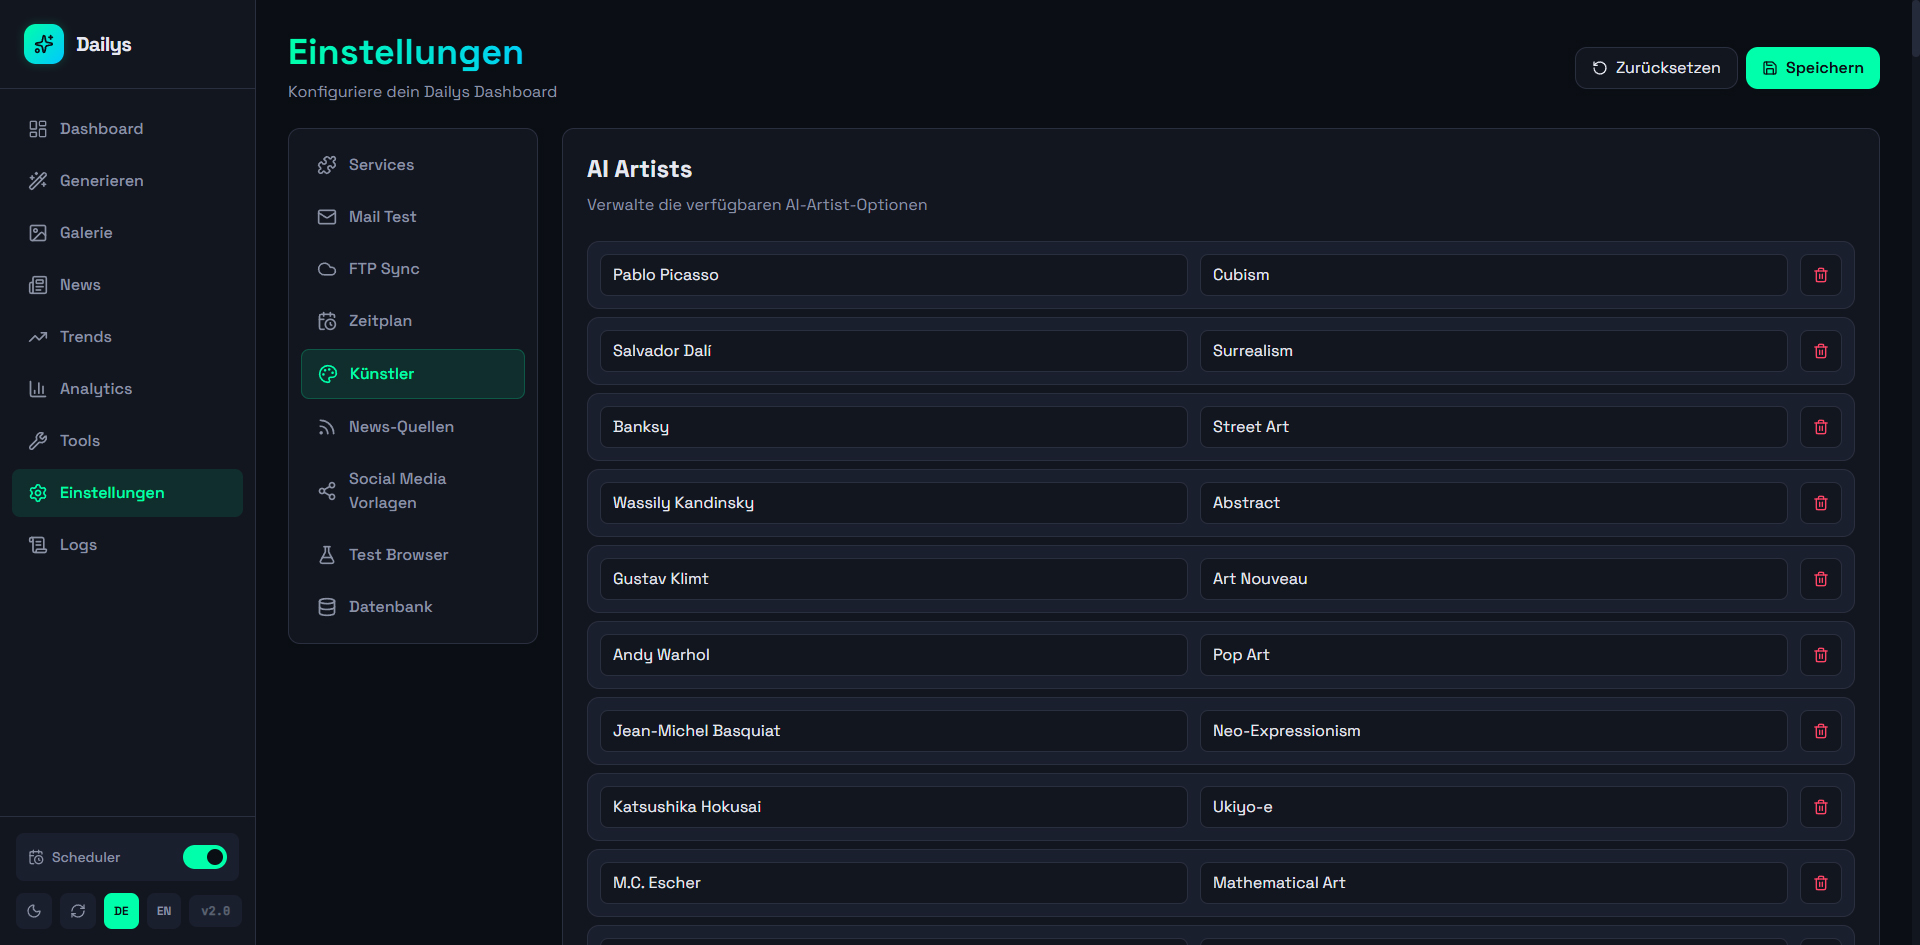
Task: Switch language to EN
Action: [x=164, y=911]
